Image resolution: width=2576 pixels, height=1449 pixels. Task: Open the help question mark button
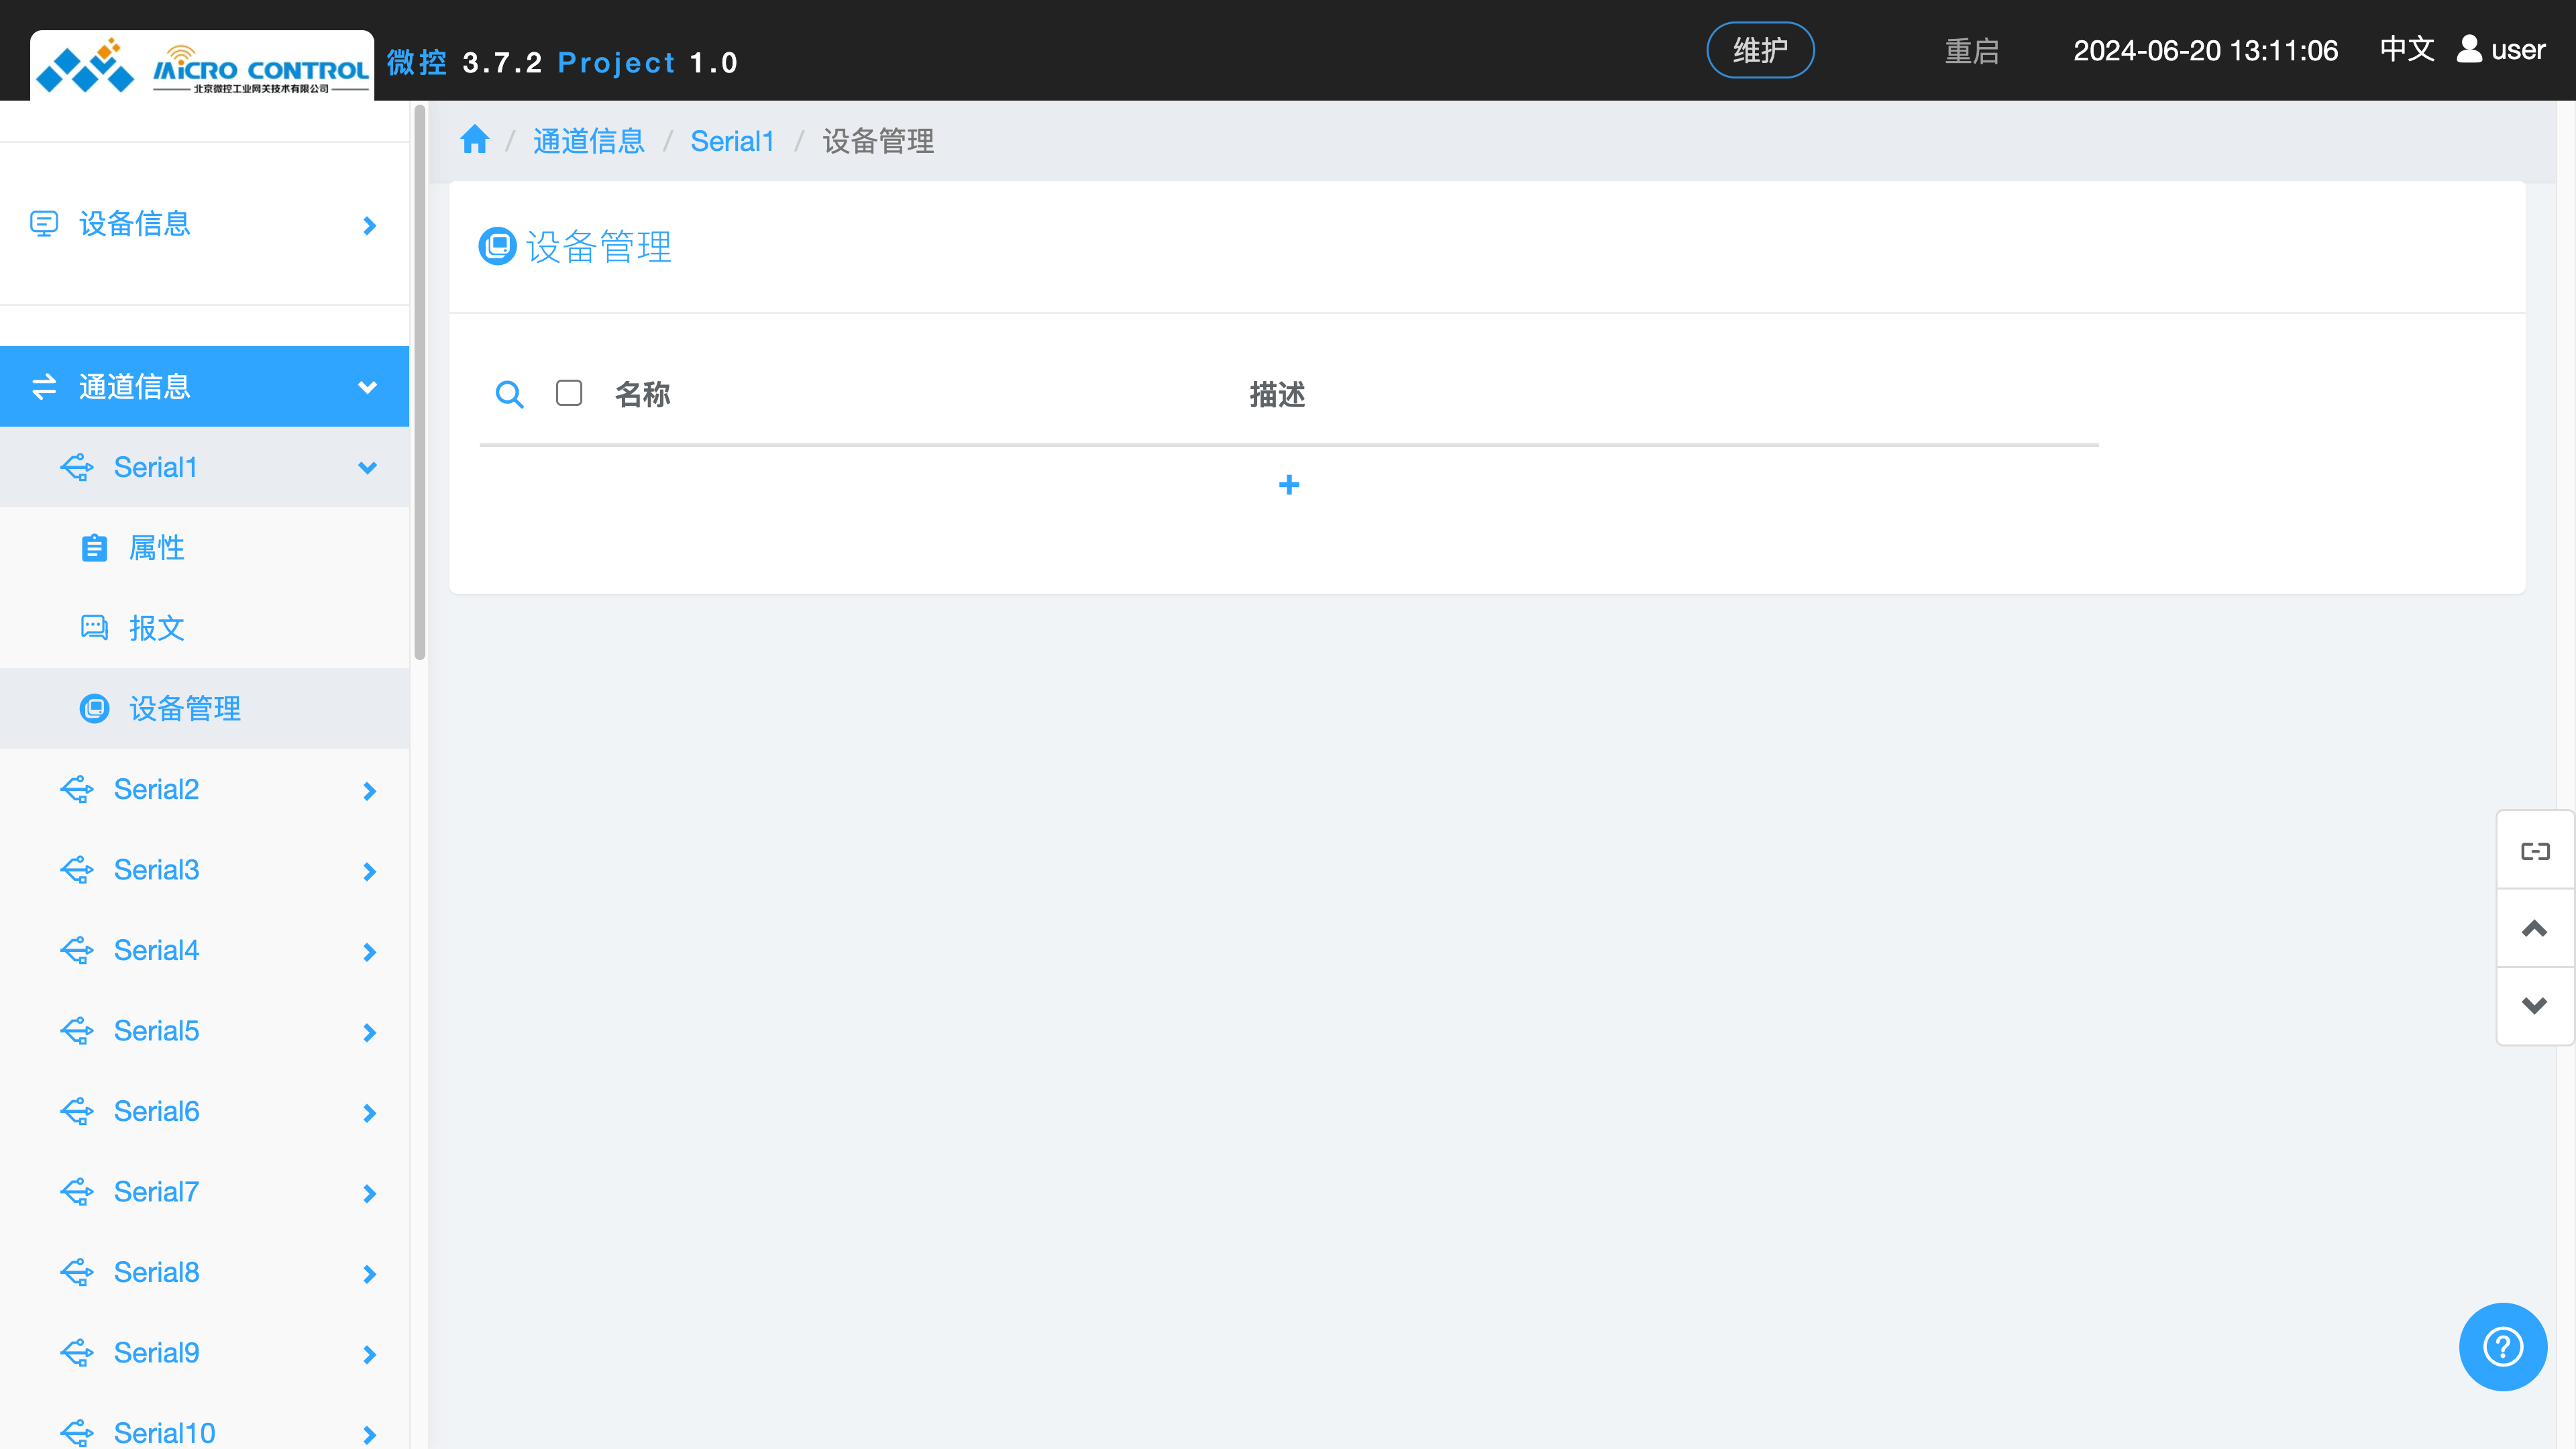[2502, 1346]
